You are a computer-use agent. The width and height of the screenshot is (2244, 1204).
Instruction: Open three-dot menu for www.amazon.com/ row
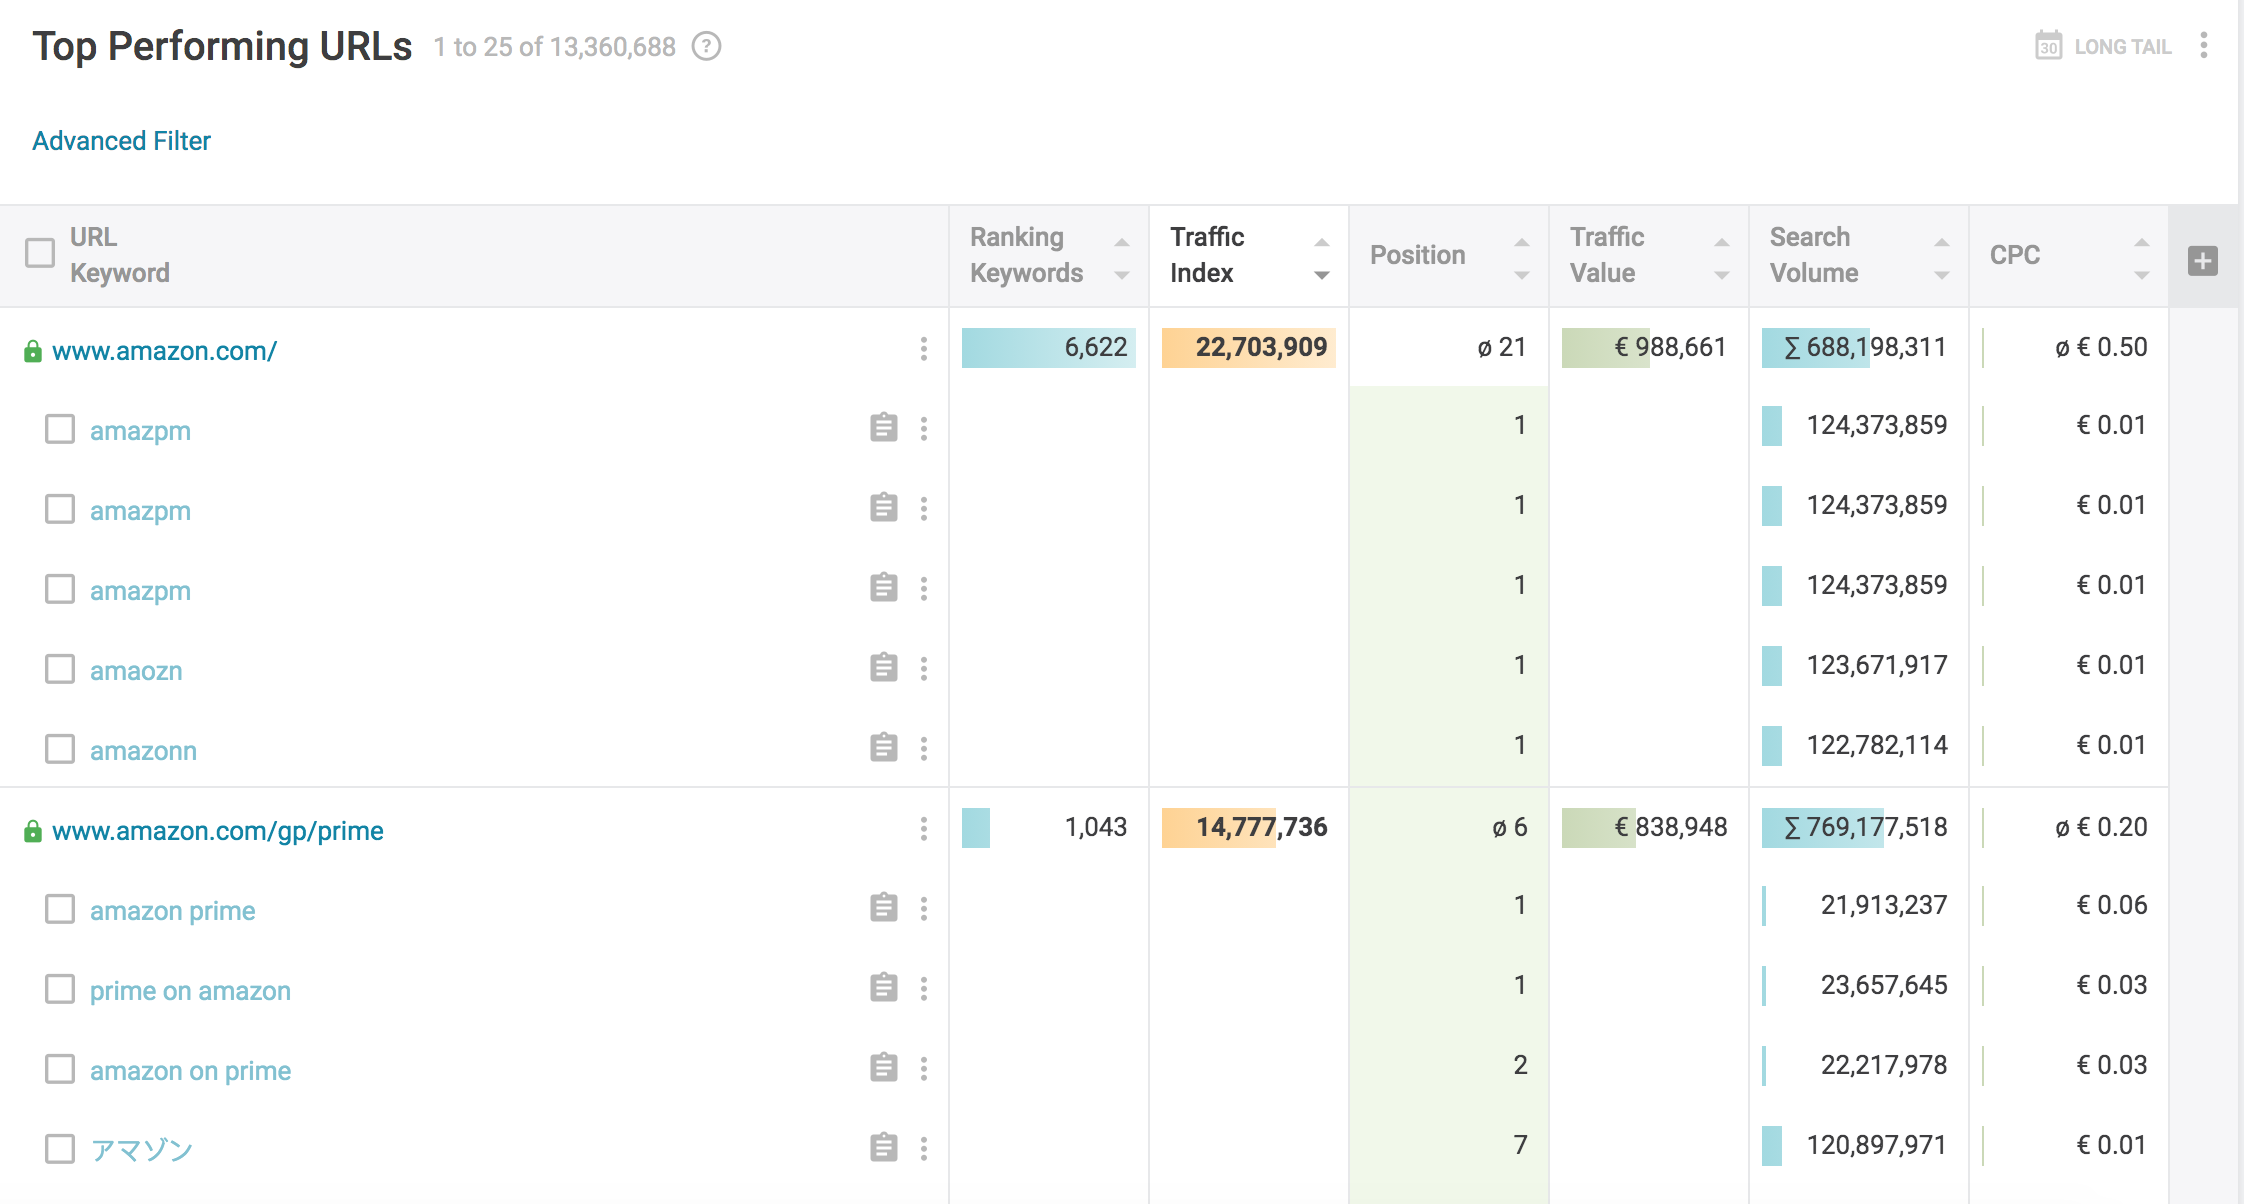924,349
